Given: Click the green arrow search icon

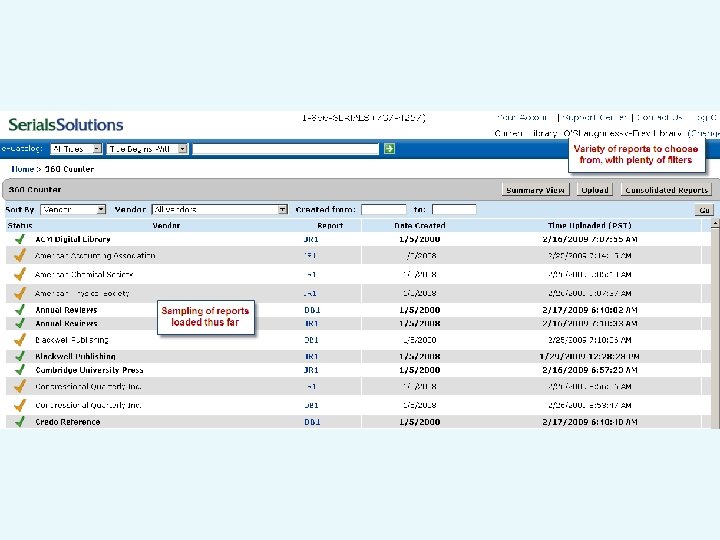Looking at the screenshot, I should pyautogui.click(x=389, y=148).
